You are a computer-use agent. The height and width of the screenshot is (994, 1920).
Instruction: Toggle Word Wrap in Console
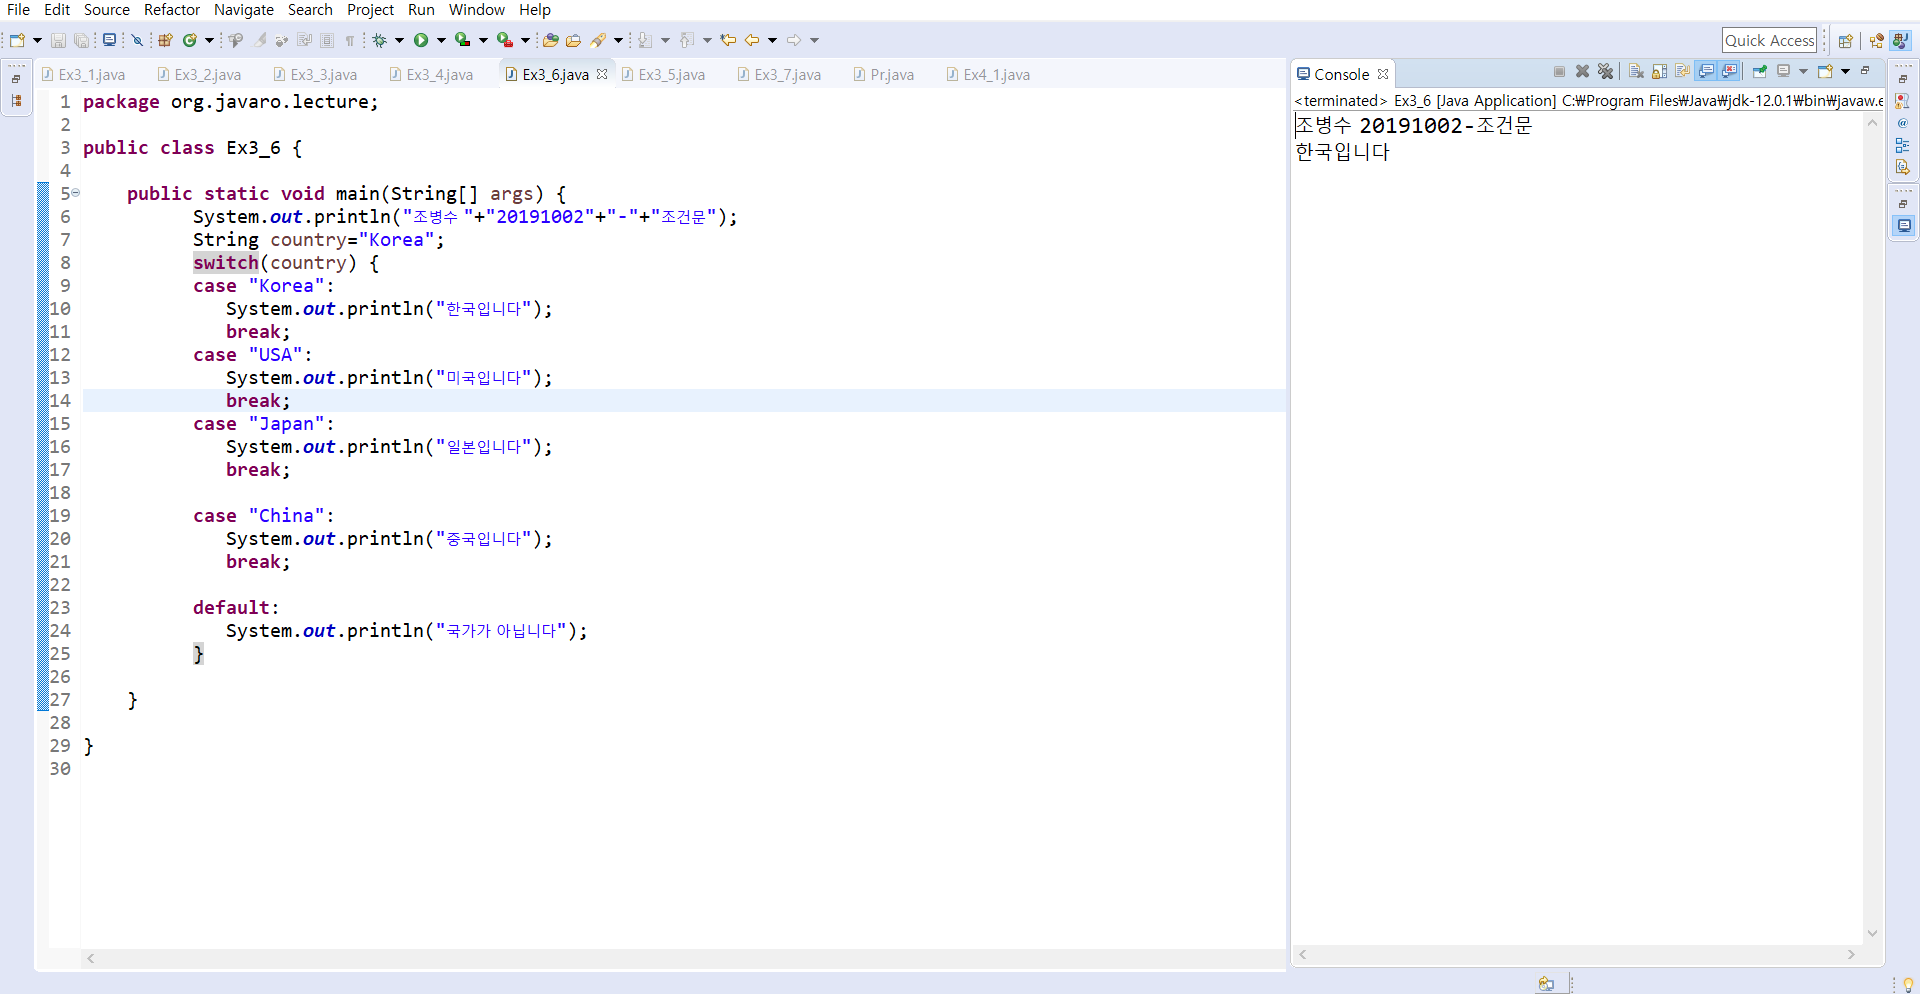coord(1683,71)
